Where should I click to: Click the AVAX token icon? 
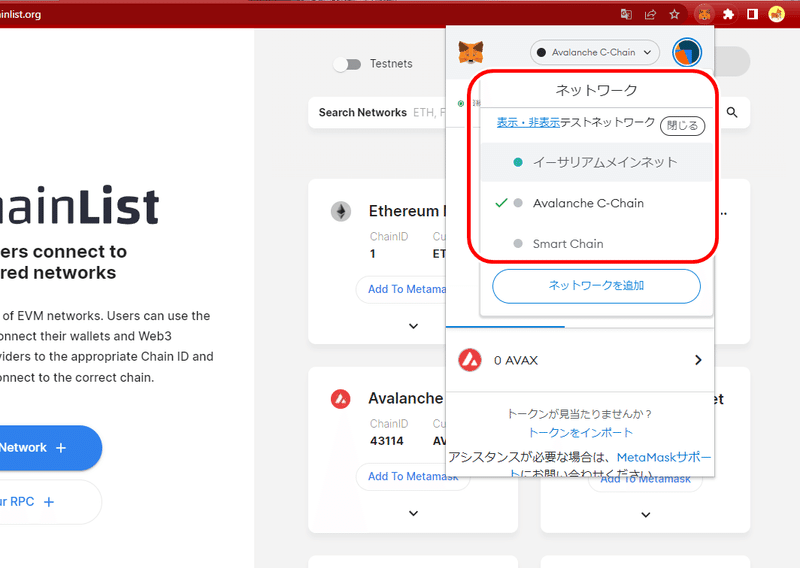tap(470, 360)
